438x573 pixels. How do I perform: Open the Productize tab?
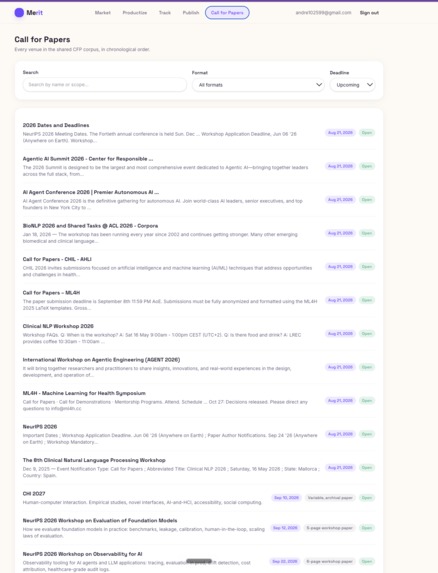click(x=135, y=13)
